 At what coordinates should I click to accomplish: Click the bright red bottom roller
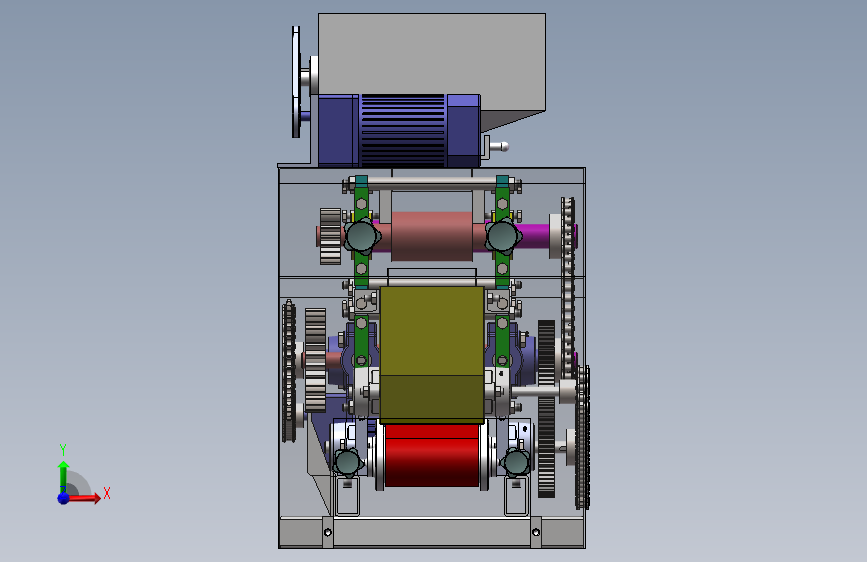coord(432,456)
